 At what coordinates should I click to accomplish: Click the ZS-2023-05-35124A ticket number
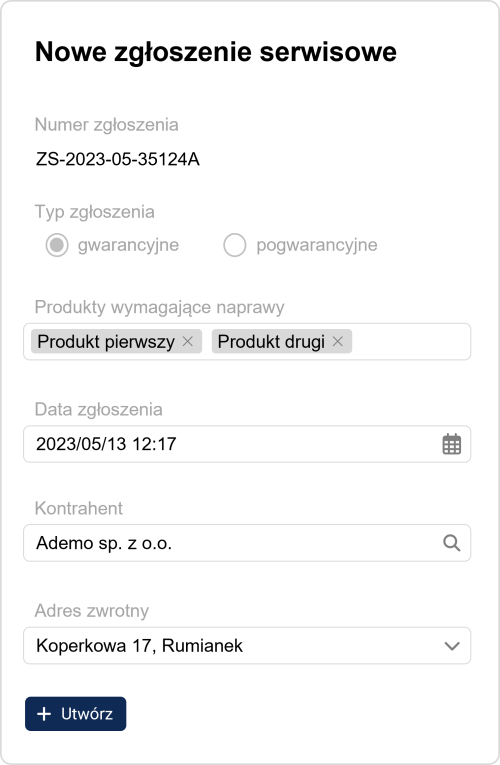pos(118,159)
